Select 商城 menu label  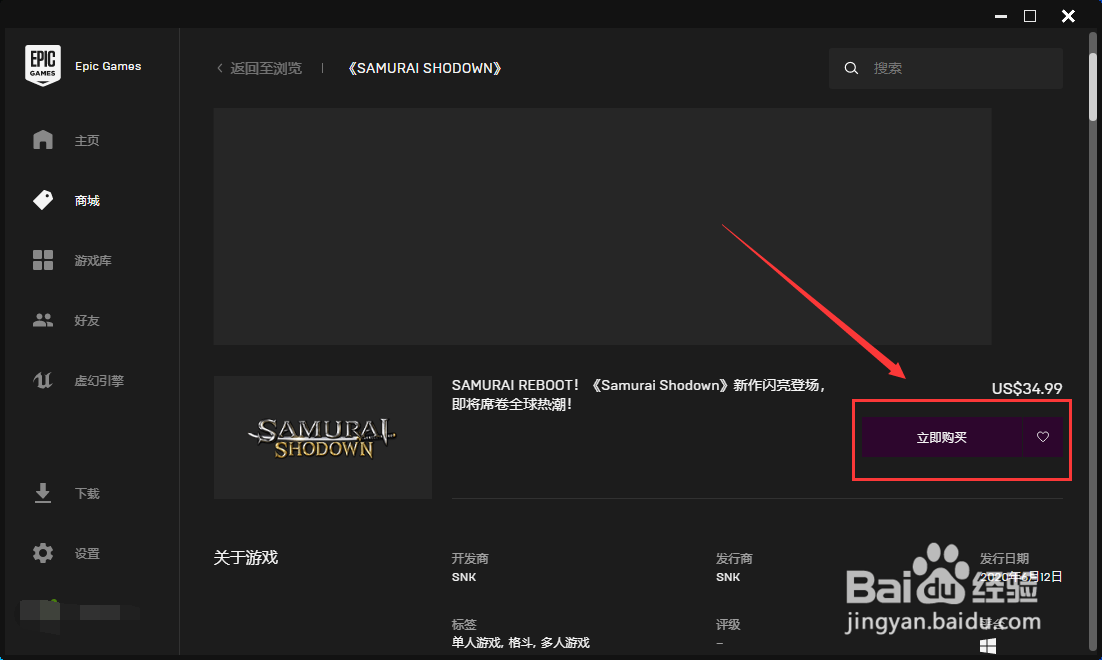pyautogui.click(x=87, y=201)
